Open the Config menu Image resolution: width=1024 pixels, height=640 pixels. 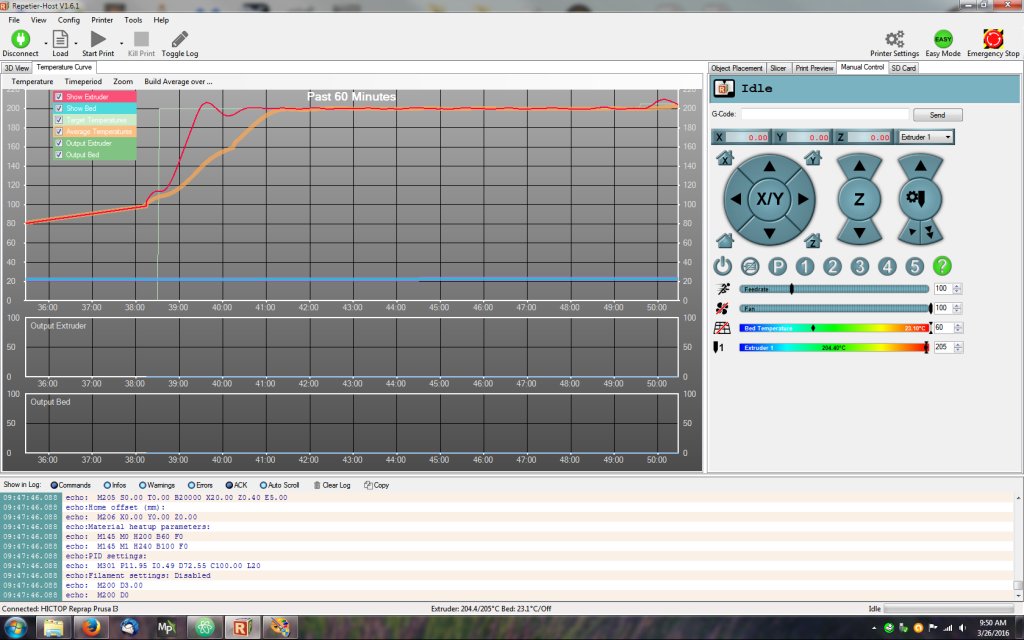pyautogui.click(x=69, y=20)
